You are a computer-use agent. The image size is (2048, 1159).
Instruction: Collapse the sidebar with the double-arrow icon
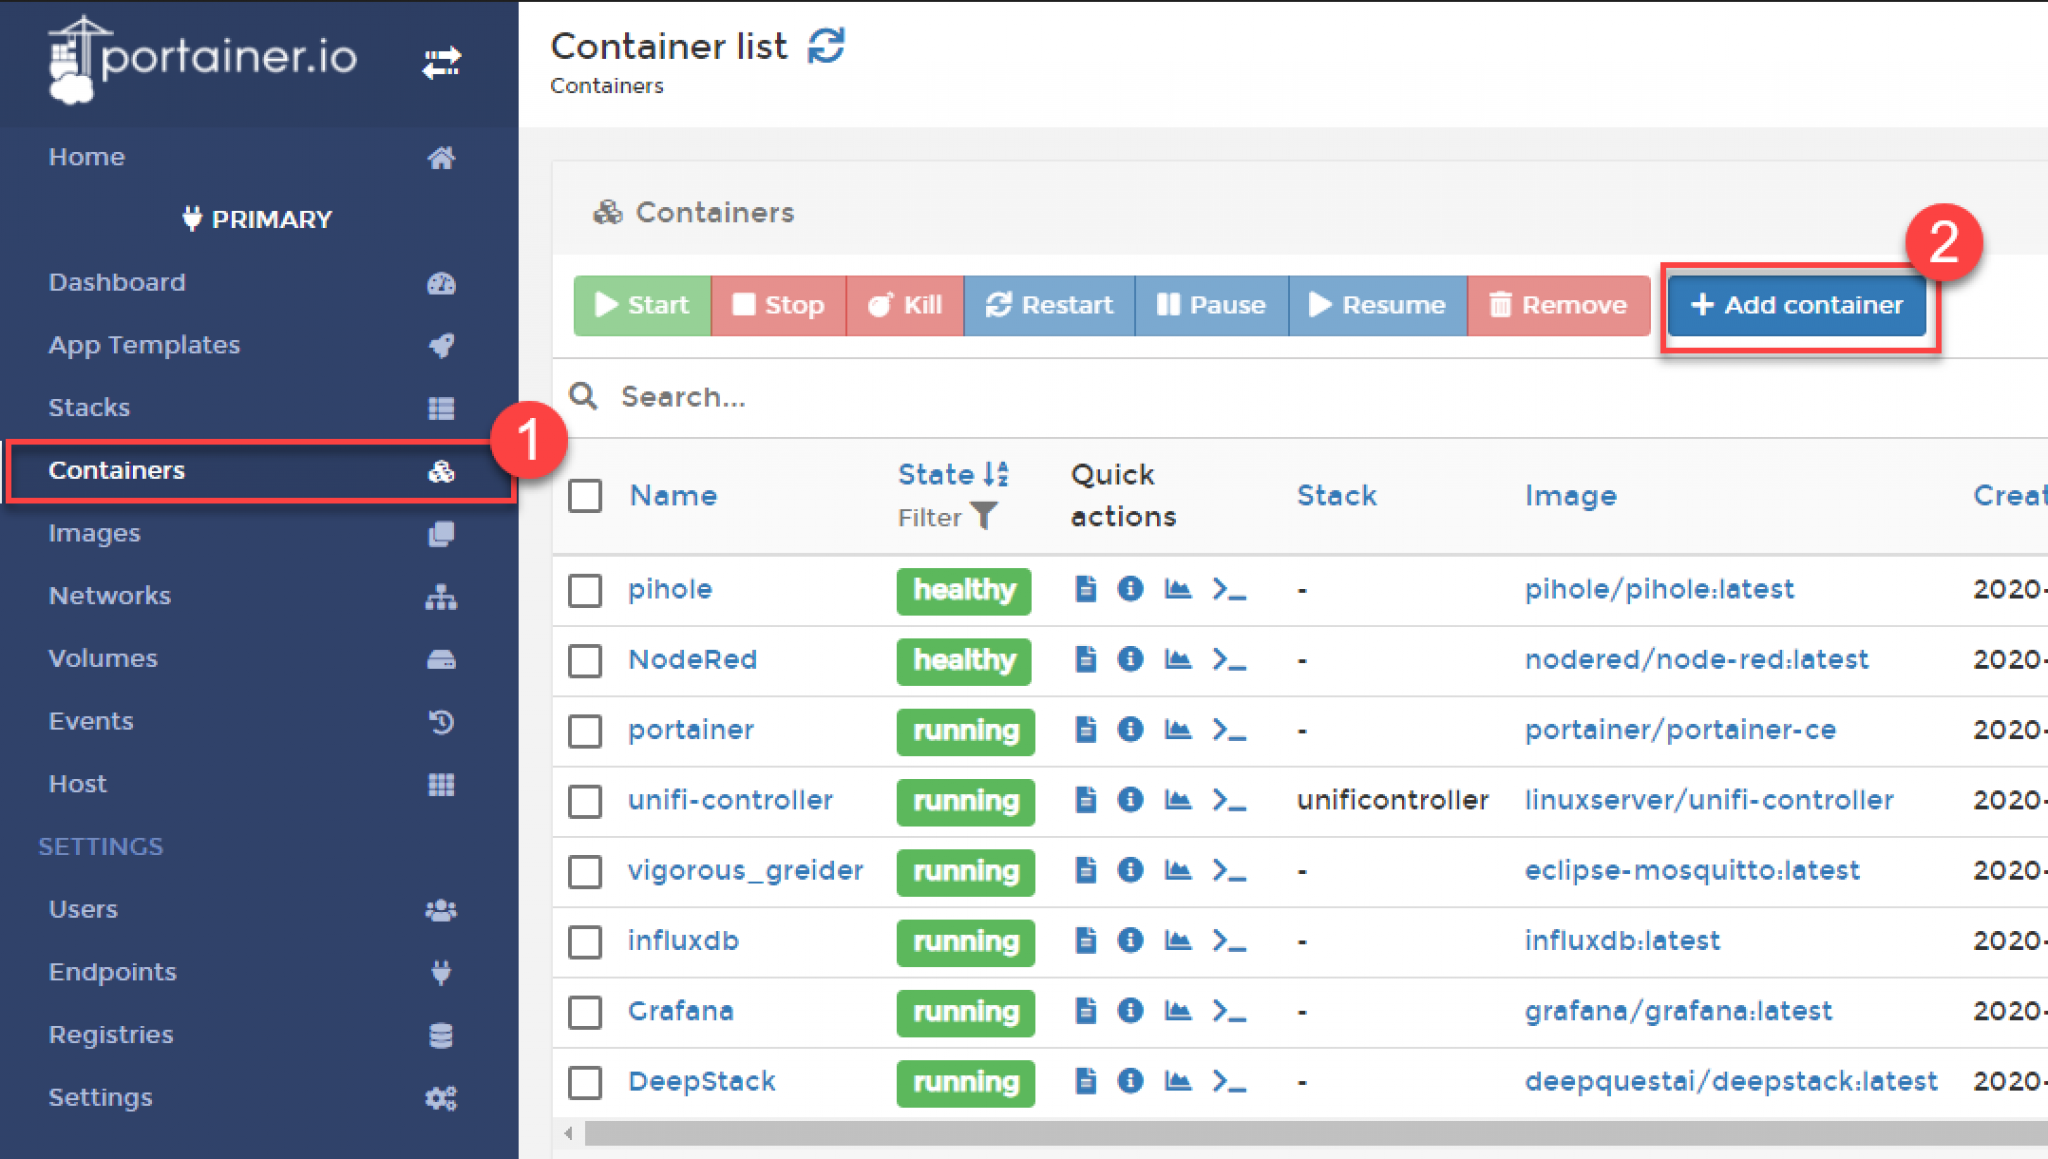(x=441, y=62)
